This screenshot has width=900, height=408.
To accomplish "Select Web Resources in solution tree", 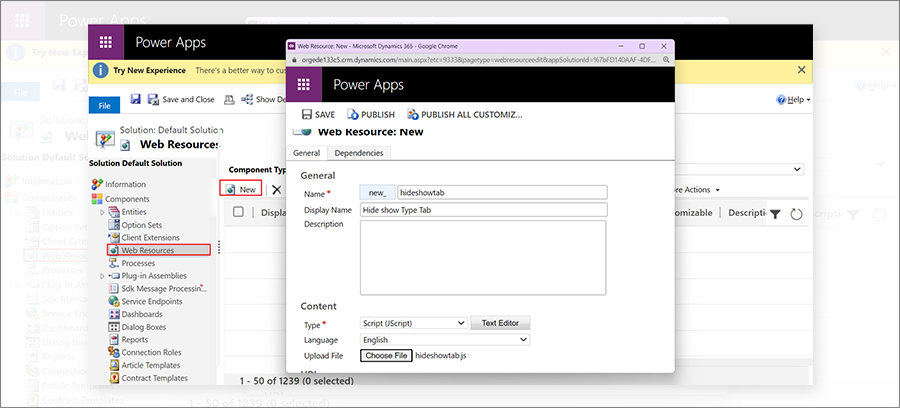I will pyautogui.click(x=158, y=250).
